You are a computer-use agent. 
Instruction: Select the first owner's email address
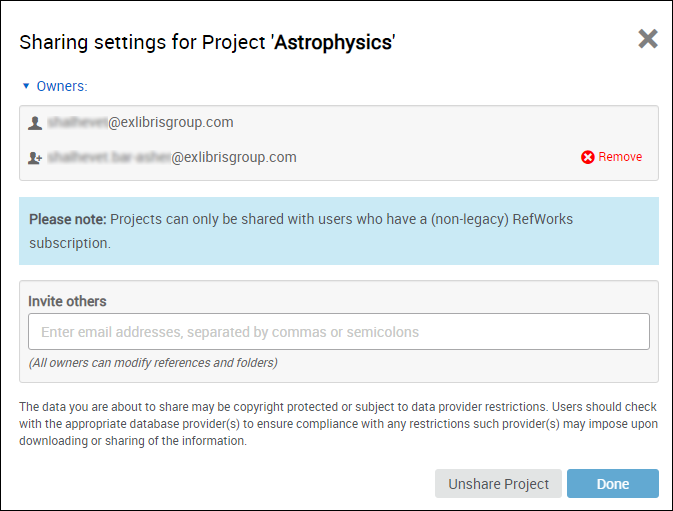click(x=140, y=123)
